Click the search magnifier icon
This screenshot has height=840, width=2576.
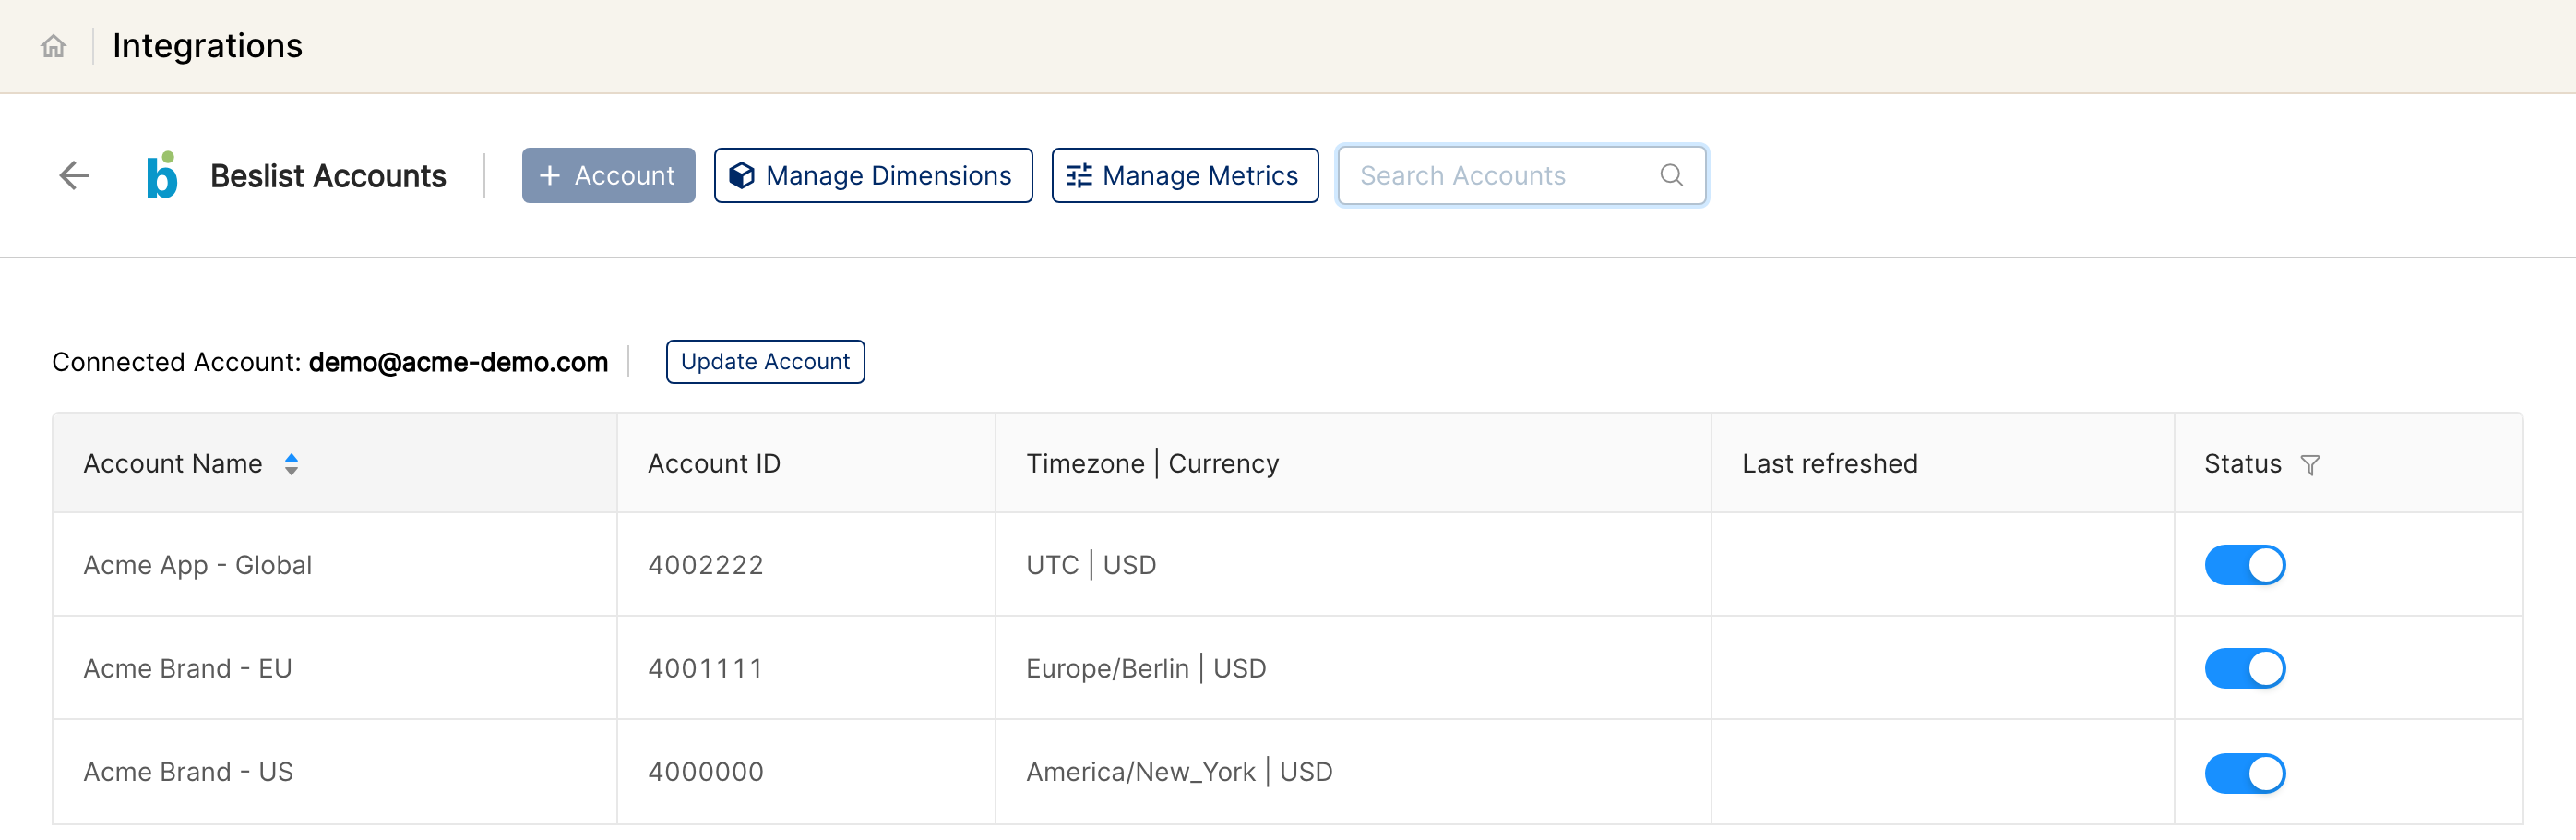(x=1671, y=175)
